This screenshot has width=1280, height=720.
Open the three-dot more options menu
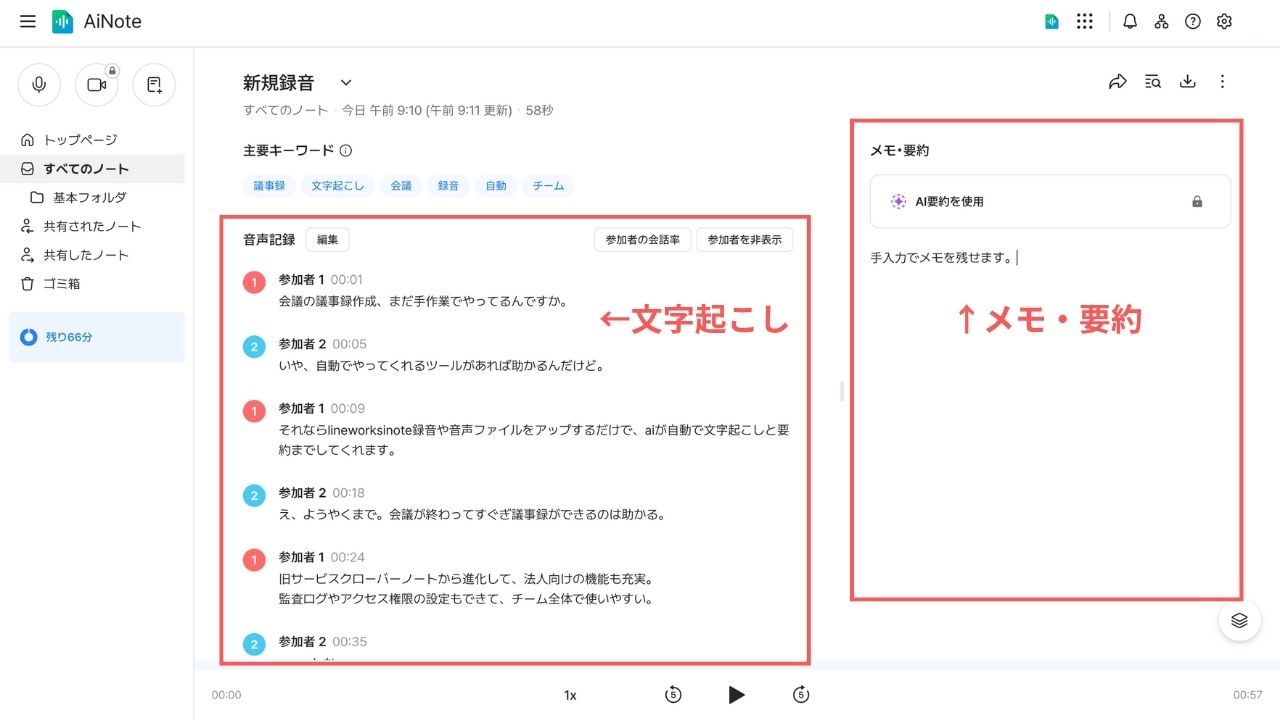pos(1222,82)
